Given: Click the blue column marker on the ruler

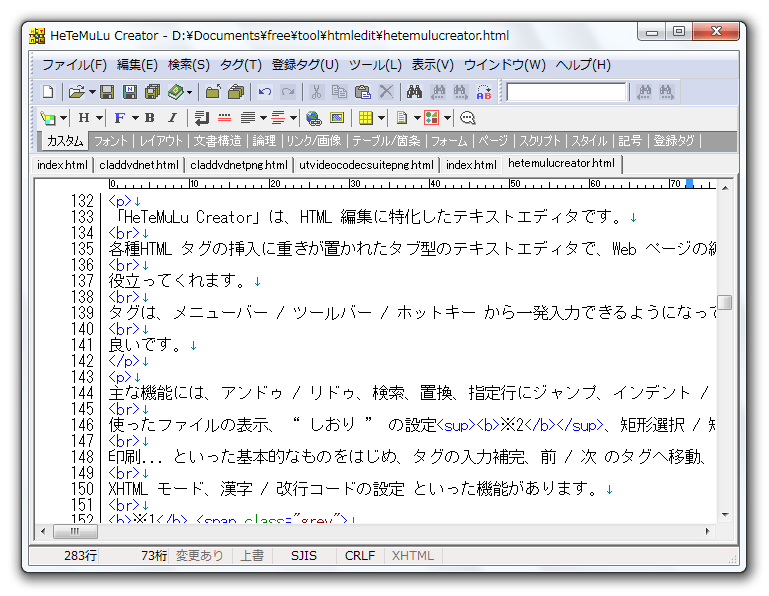Looking at the screenshot, I should click(x=689, y=183).
